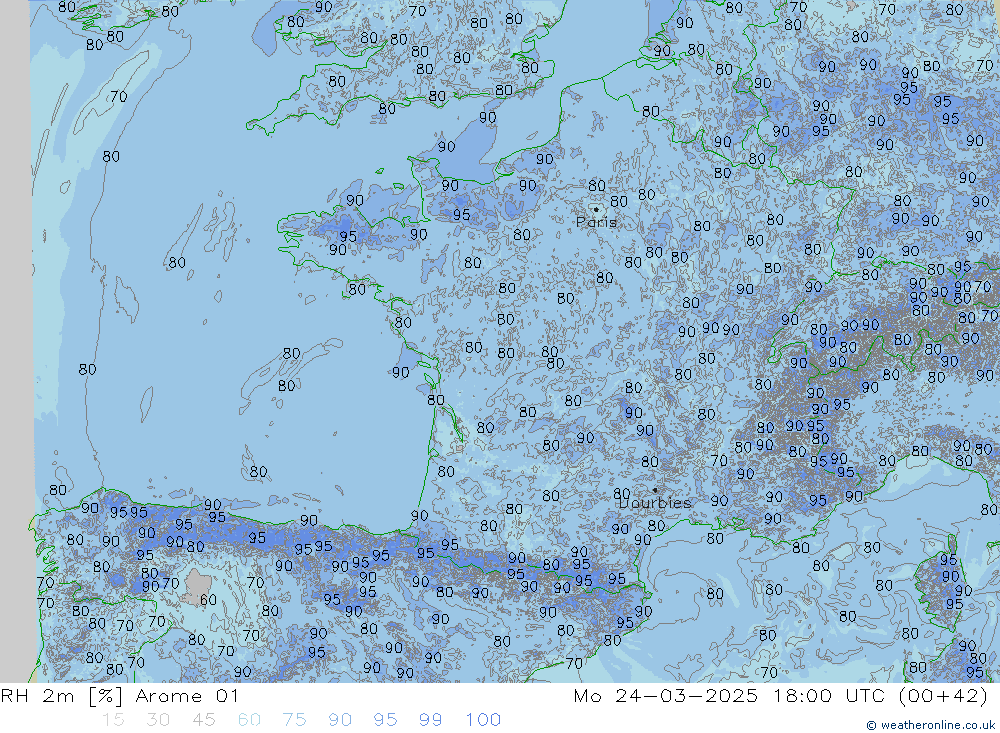Click the Paris city label

point(596,222)
